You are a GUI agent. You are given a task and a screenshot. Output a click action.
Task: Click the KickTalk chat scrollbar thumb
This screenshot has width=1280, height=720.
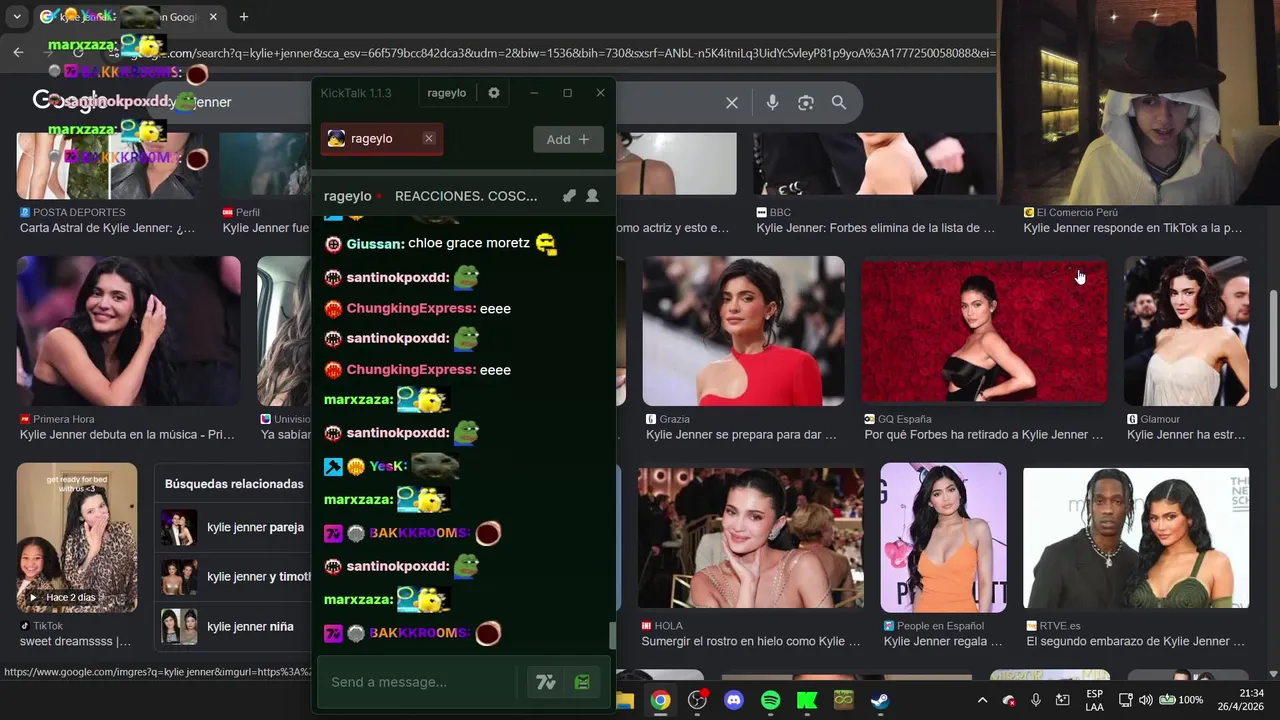[612, 635]
